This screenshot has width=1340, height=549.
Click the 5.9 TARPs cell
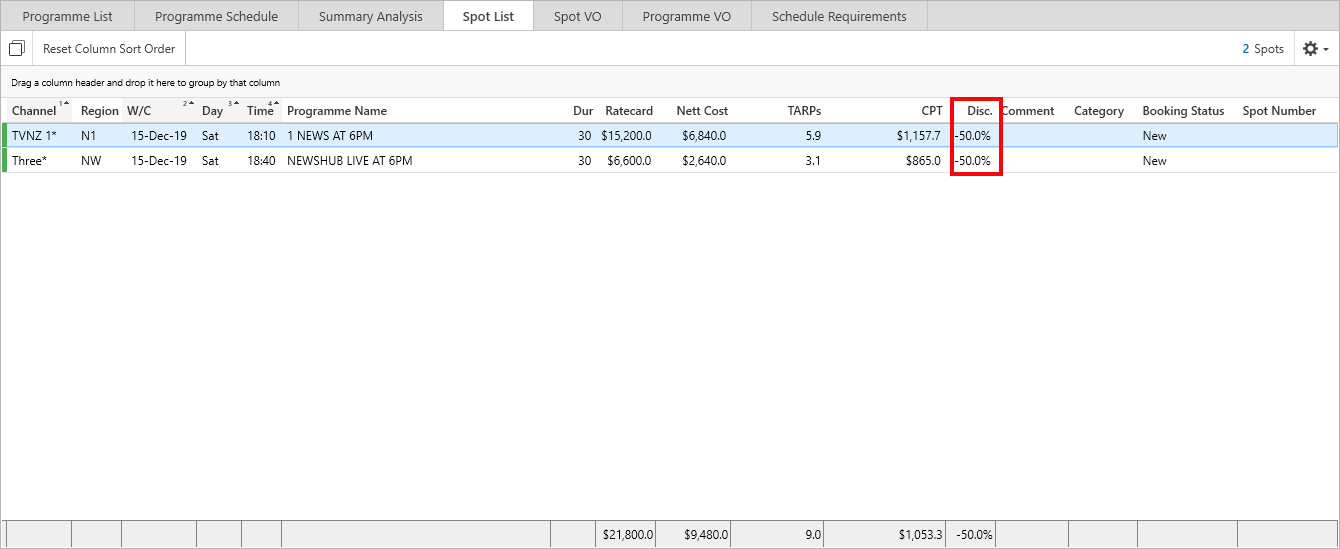click(812, 136)
